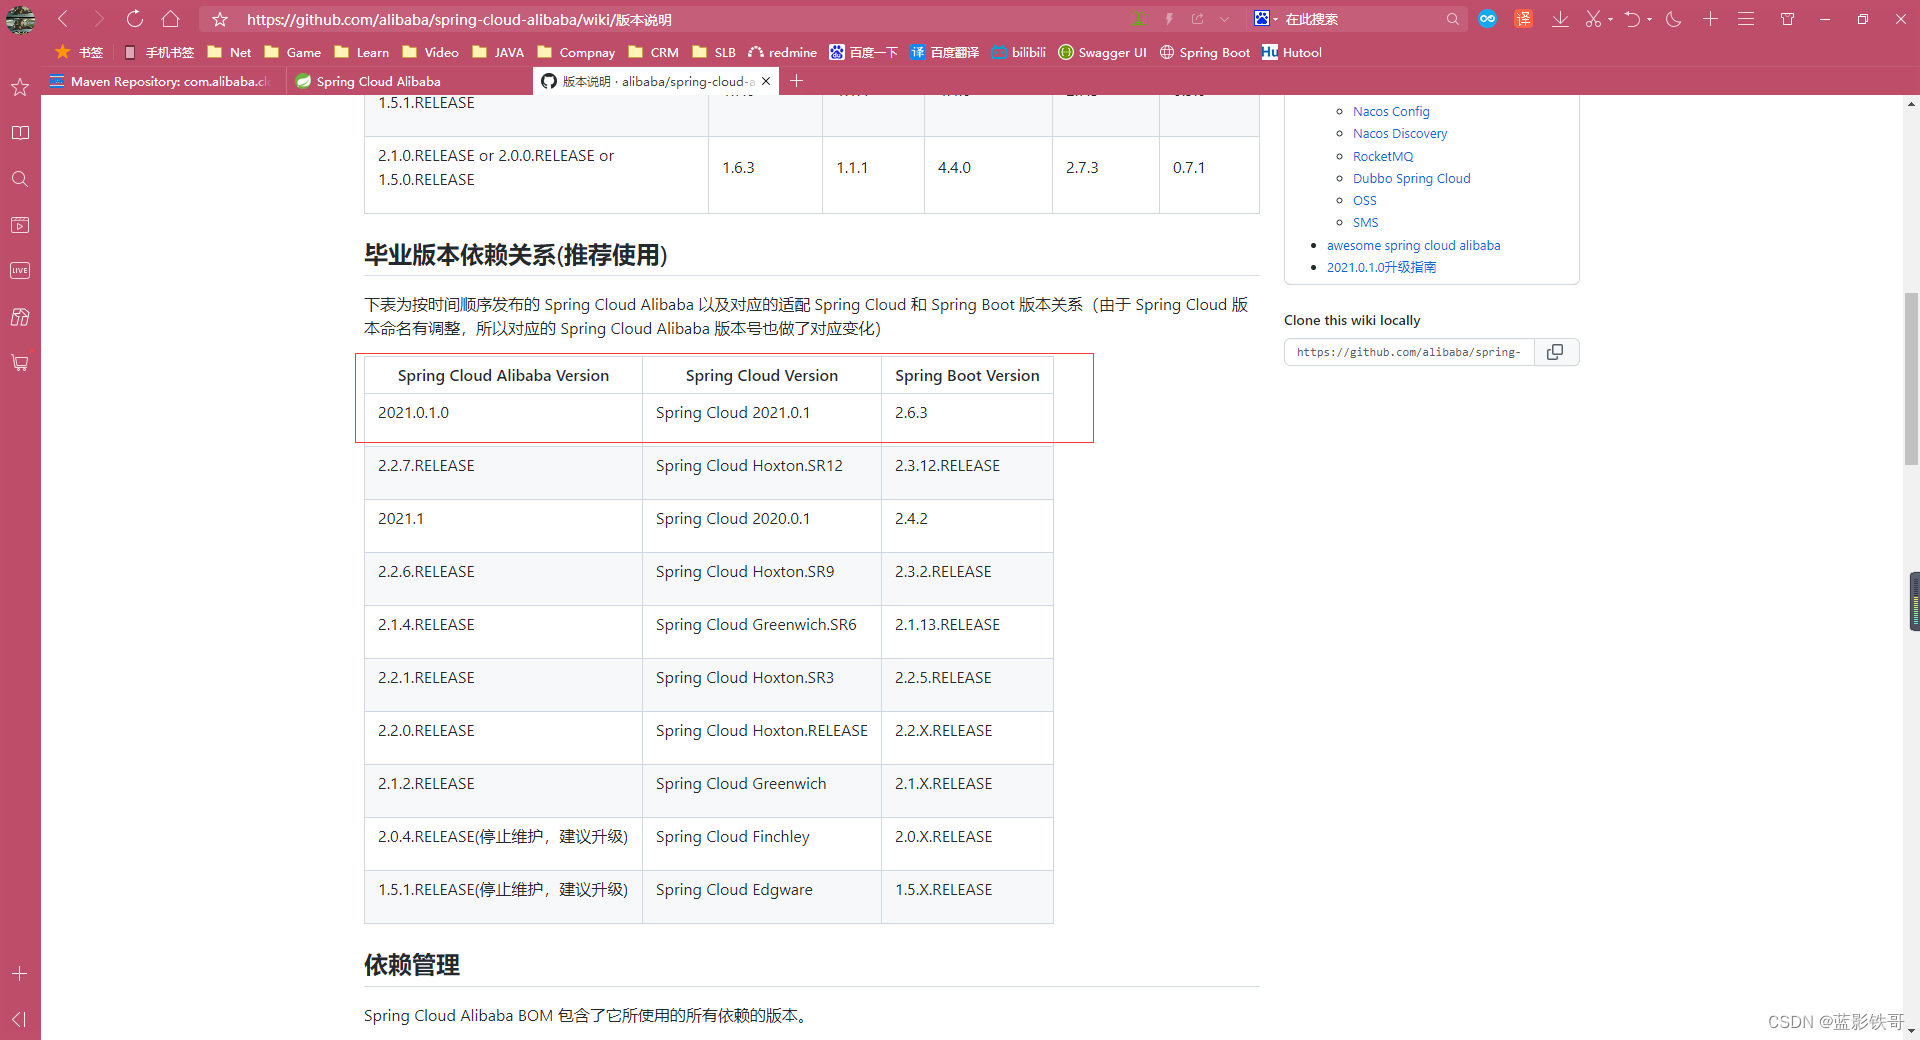Open the 百度一下 bookmark

tap(863, 52)
